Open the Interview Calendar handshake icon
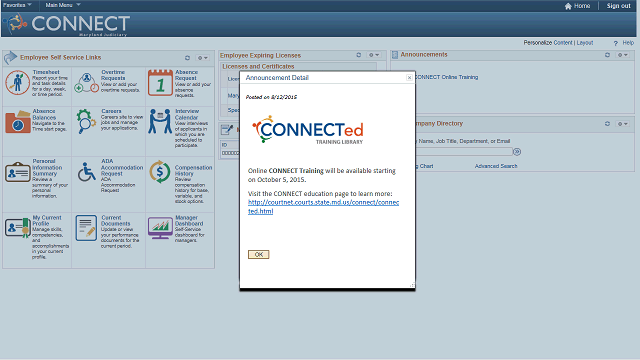 click(x=160, y=121)
